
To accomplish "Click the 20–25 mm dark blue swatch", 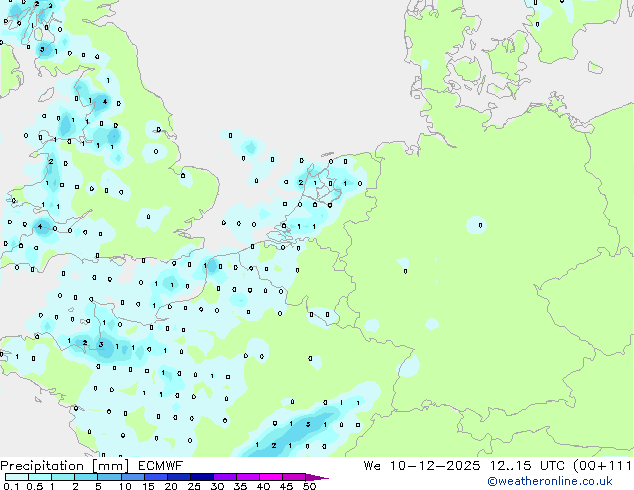I will (x=179, y=477).
